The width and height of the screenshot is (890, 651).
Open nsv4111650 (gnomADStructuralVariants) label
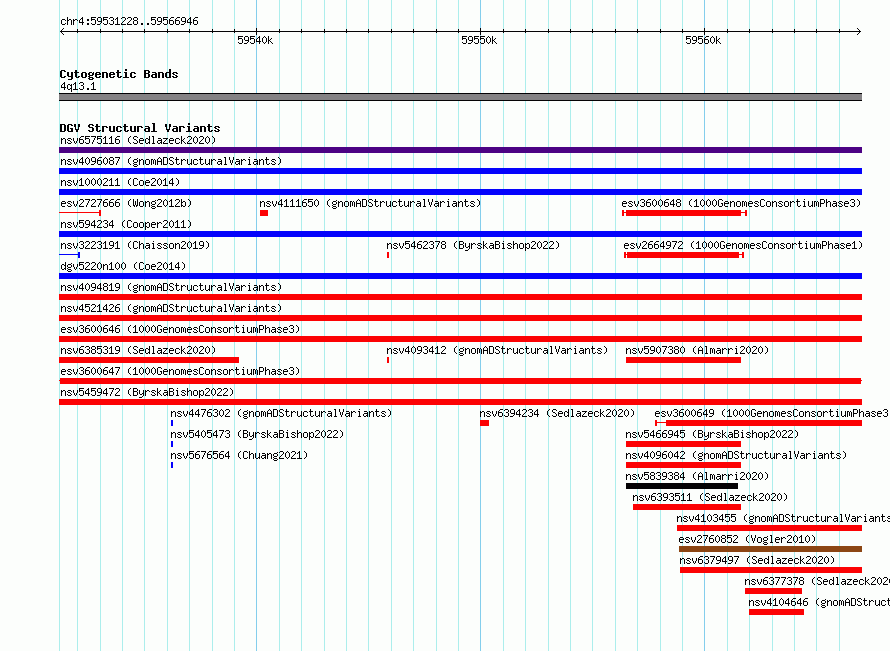pyautogui.click(x=370, y=203)
